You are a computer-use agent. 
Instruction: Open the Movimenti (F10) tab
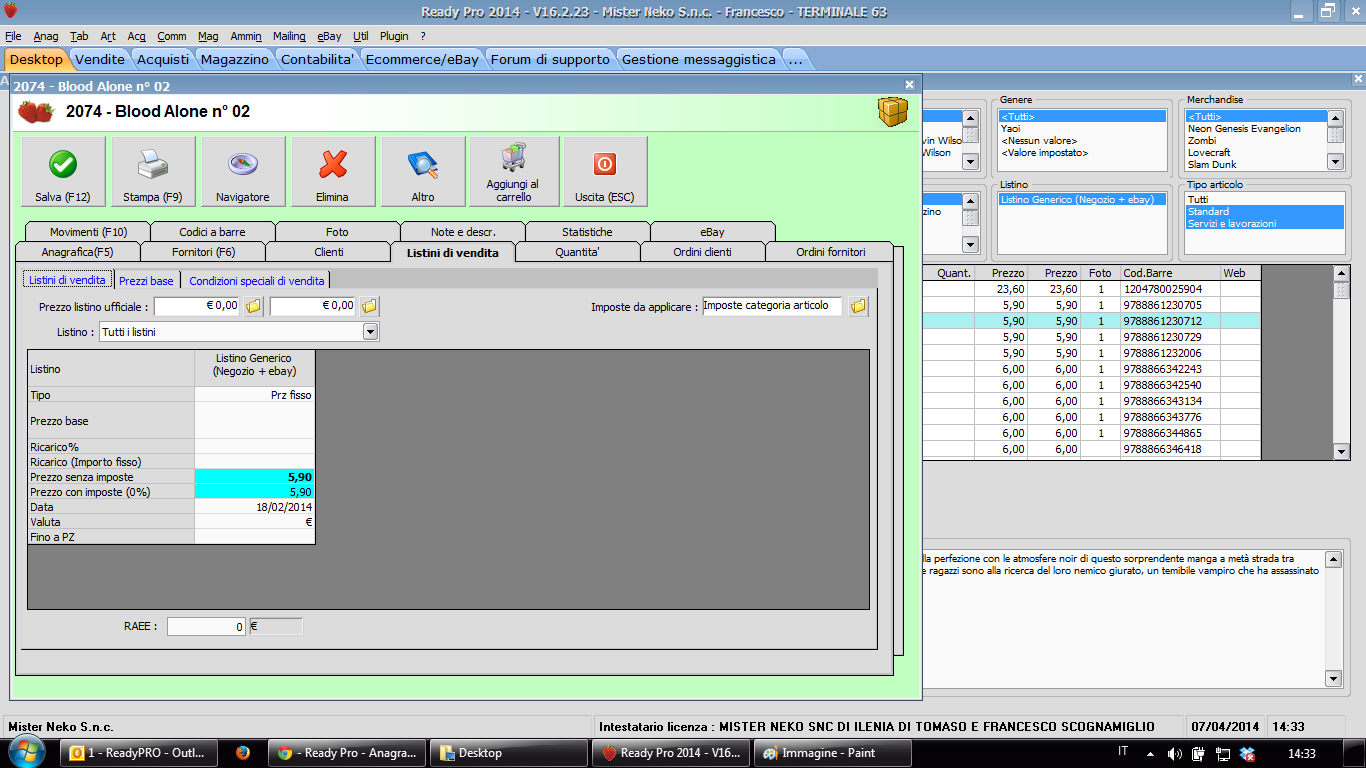tap(88, 232)
